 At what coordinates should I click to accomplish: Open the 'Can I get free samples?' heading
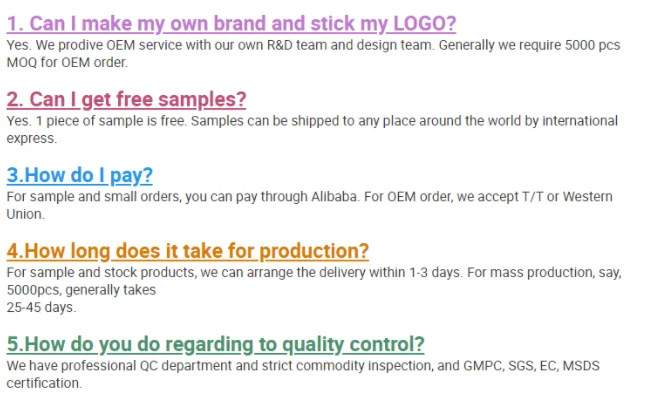click(x=126, y=100)
